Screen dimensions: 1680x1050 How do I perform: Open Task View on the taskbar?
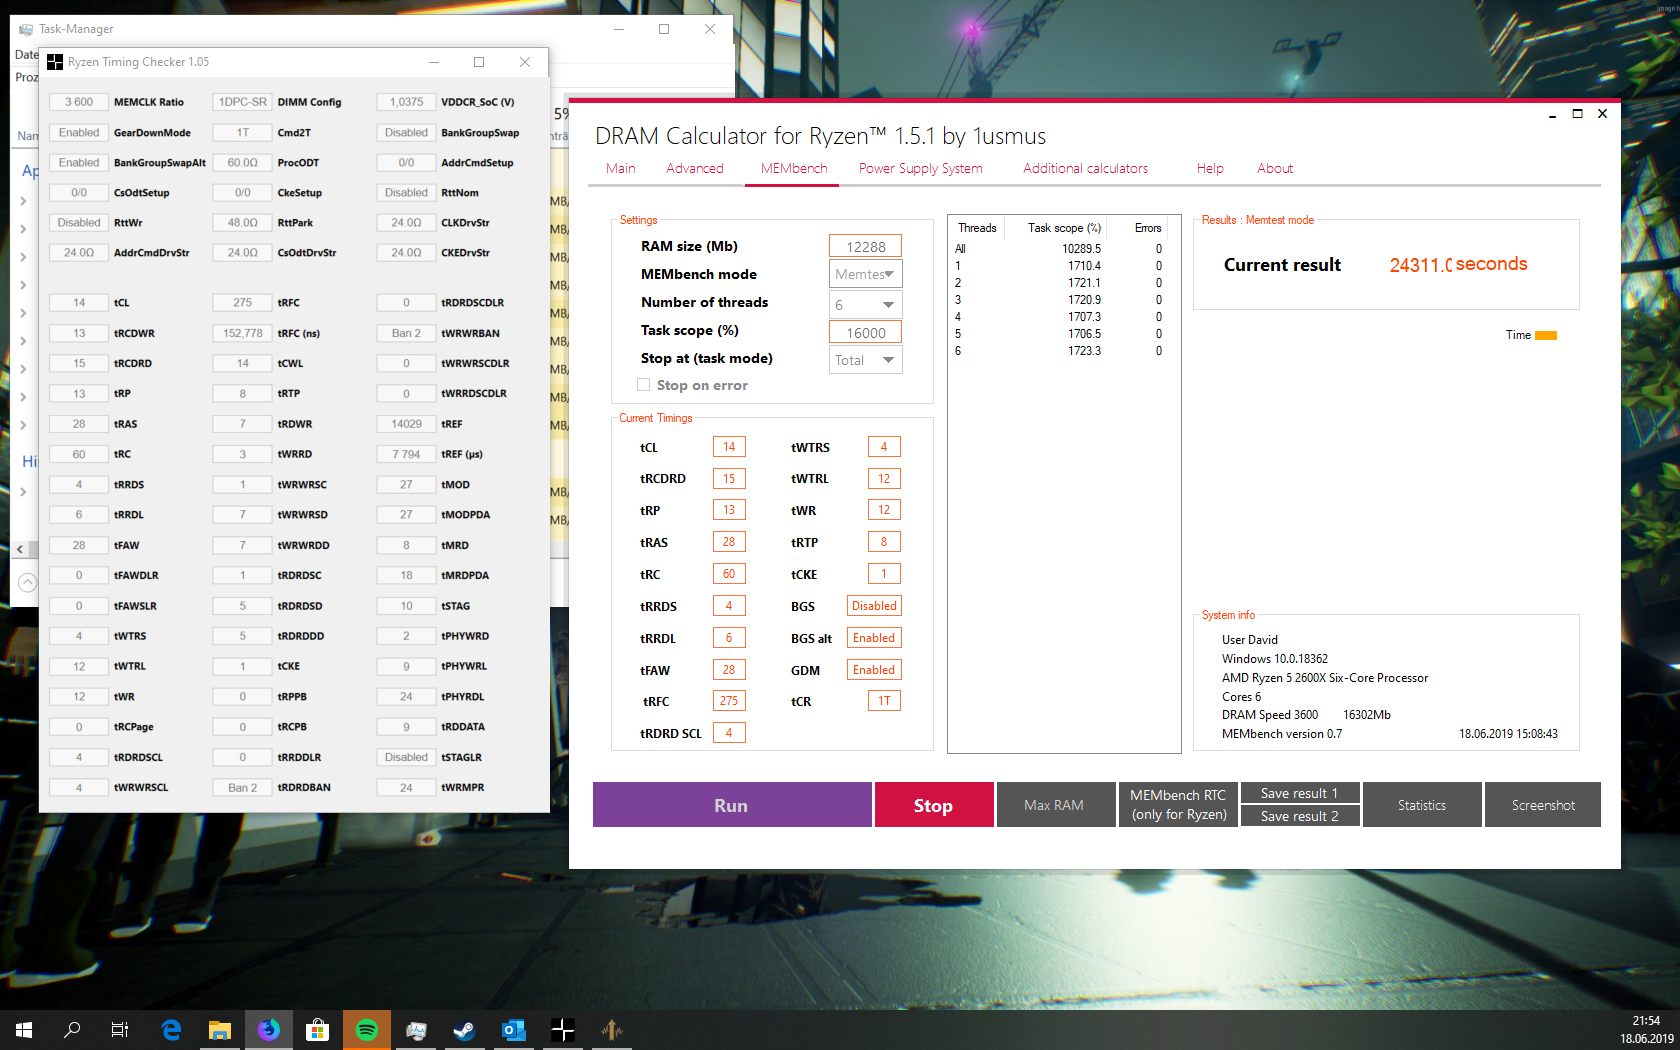pos(120,1030)
